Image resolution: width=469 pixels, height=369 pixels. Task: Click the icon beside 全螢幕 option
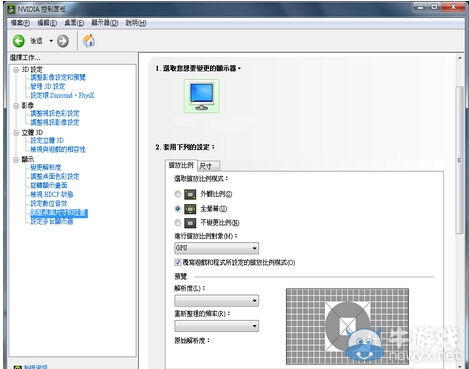pyautogui.click(x=190, y=209)
